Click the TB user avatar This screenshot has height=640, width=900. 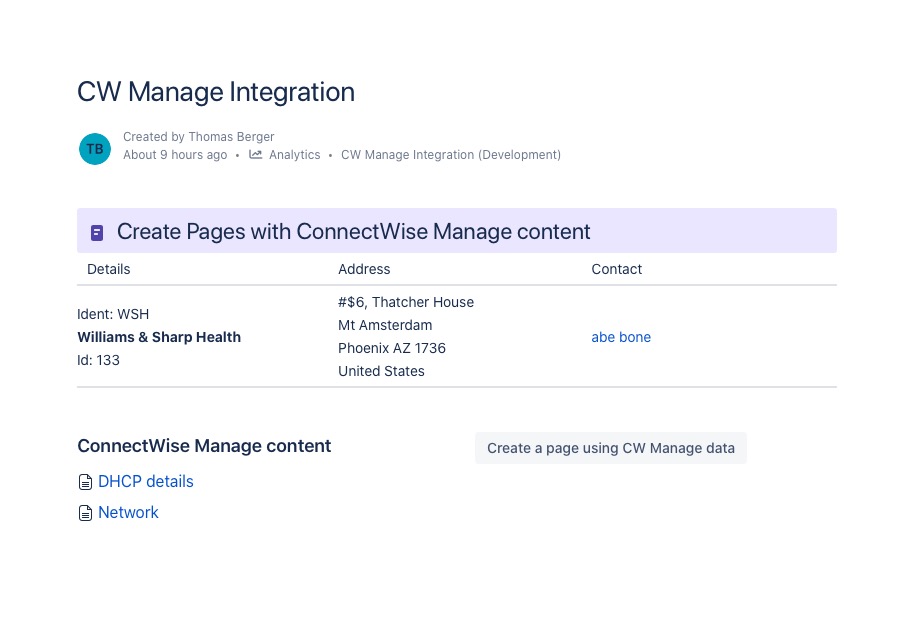[95, 149]
